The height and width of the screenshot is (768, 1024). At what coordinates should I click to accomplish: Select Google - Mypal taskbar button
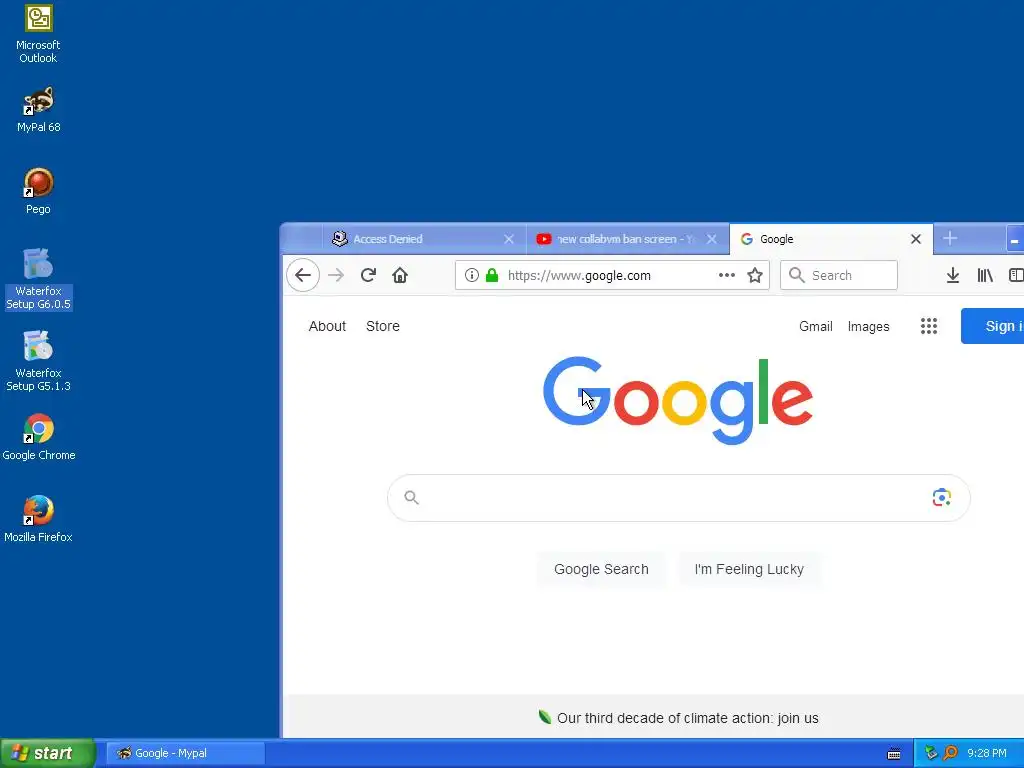(185, 753)
